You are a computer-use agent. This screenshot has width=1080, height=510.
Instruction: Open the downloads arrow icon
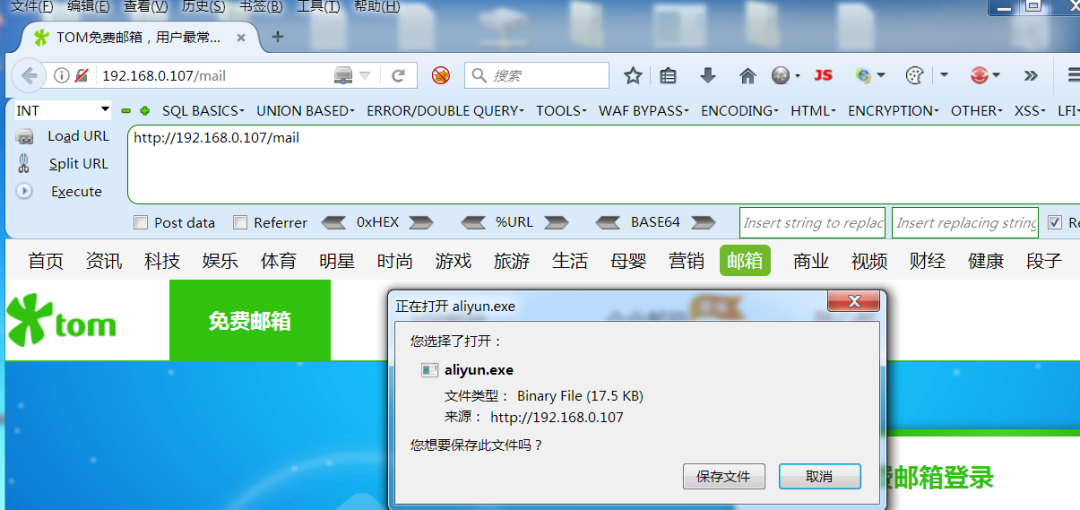click(707, 76)
